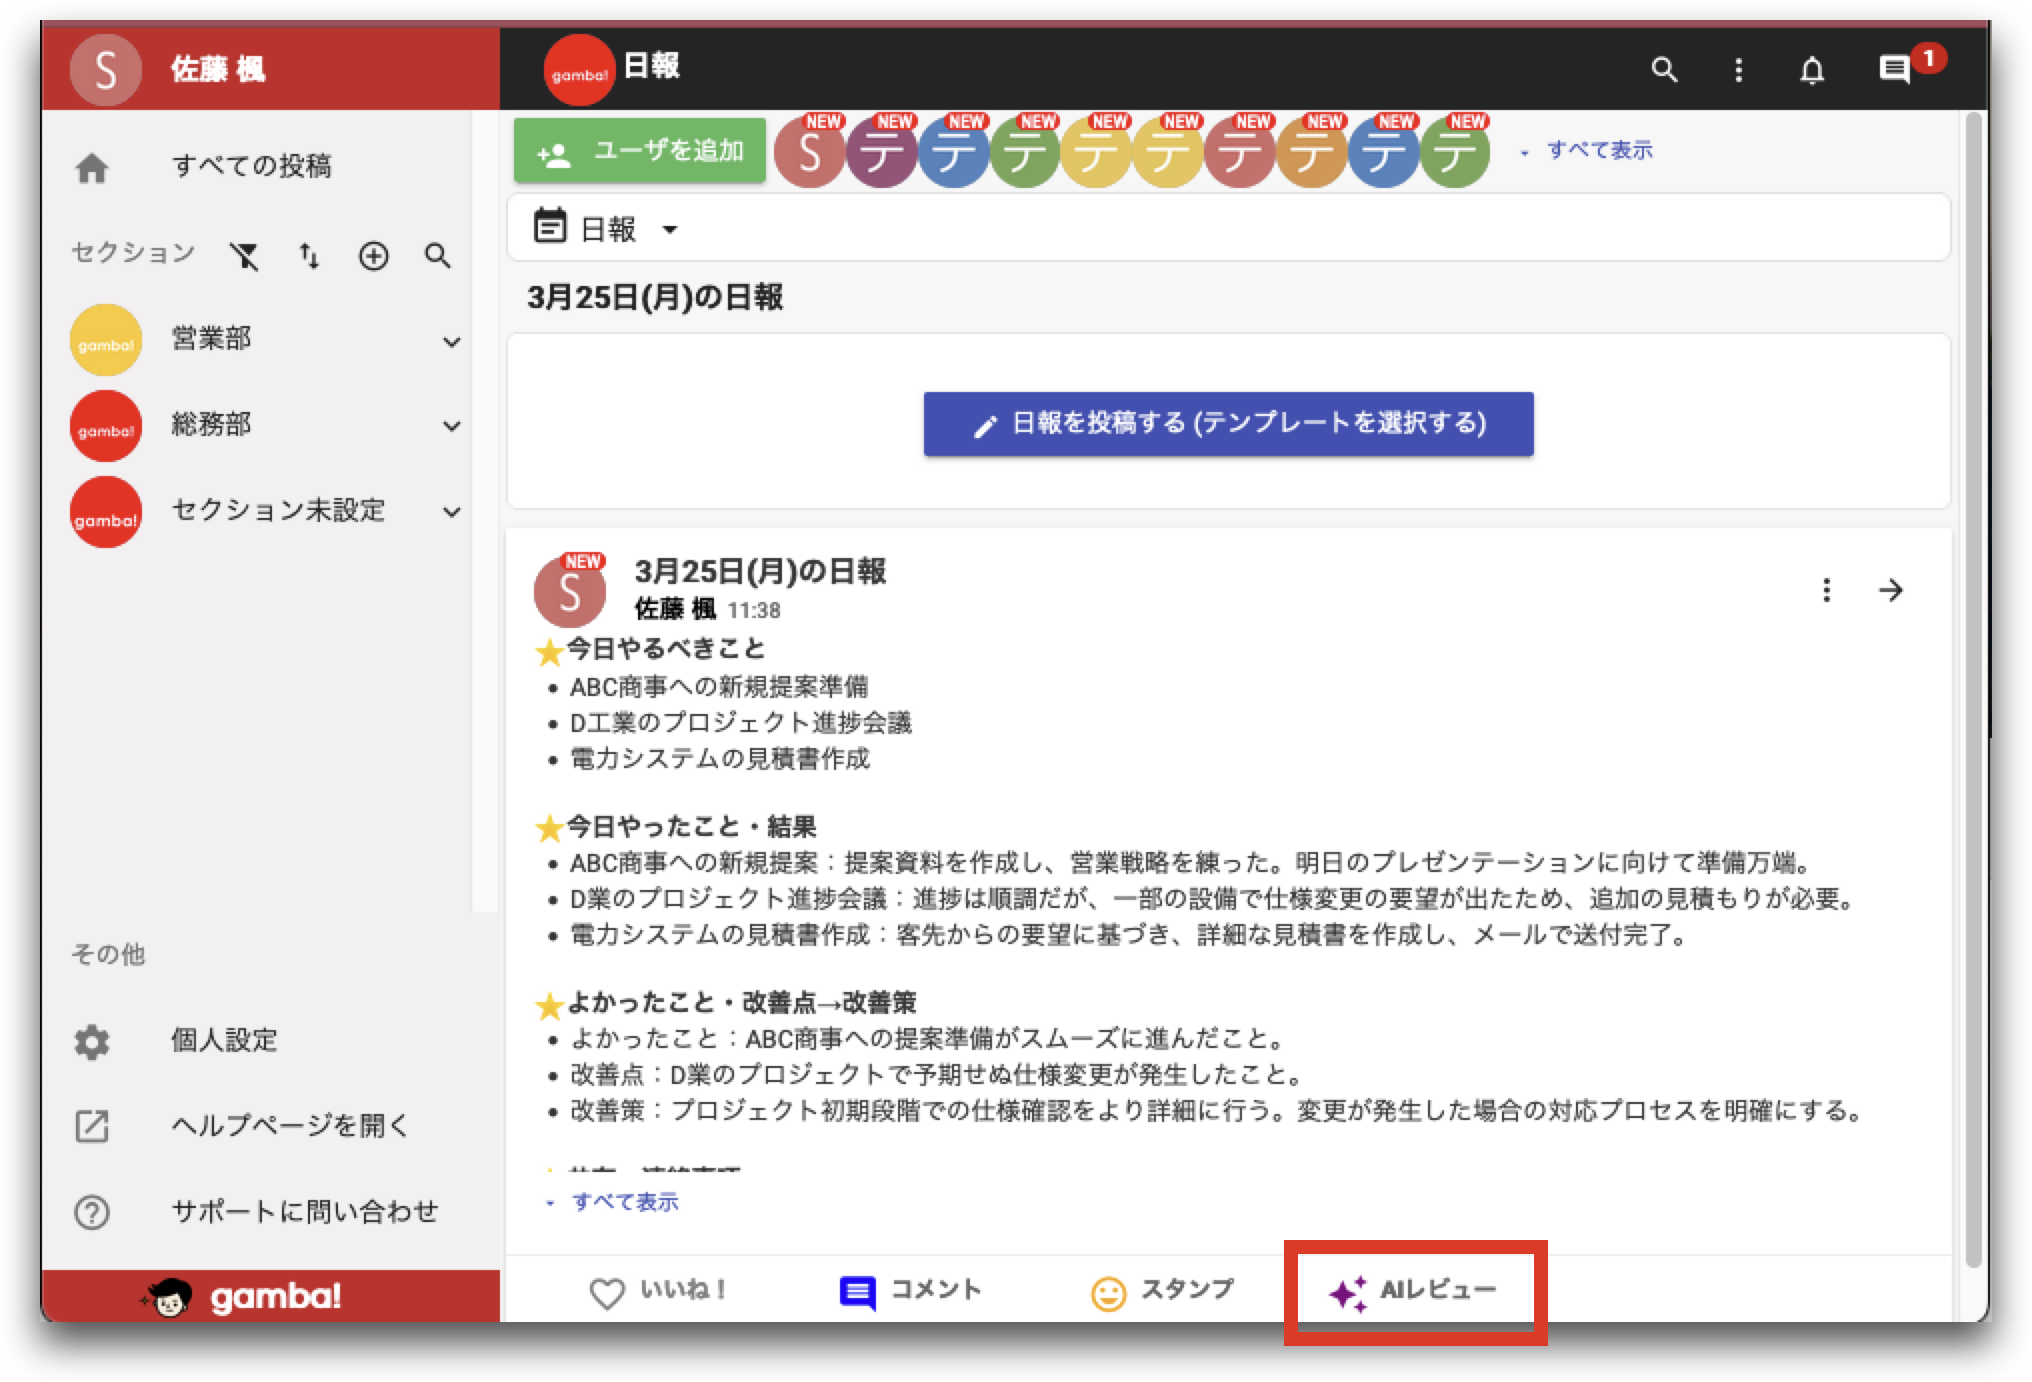Click the 11:38 post timestamp

pyautogui.click(x=754, y=610)
